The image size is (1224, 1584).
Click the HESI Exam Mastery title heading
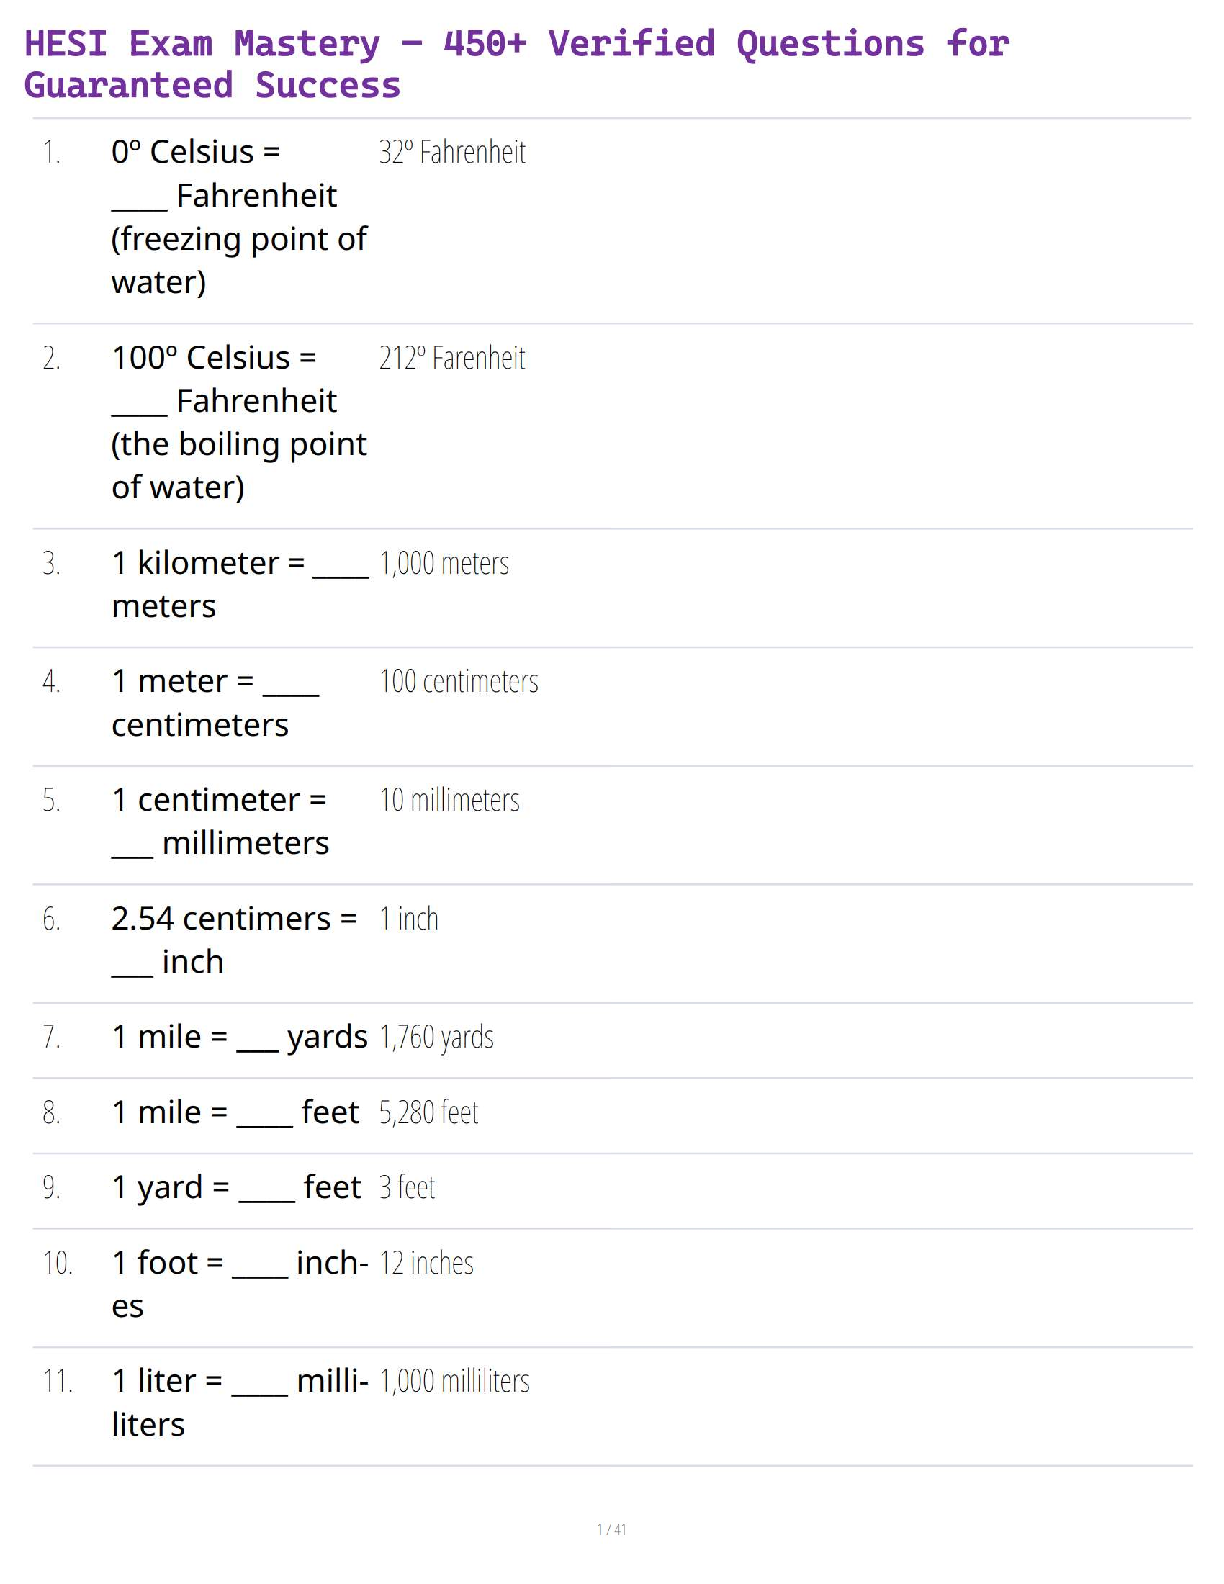click(x=516, y=64)
